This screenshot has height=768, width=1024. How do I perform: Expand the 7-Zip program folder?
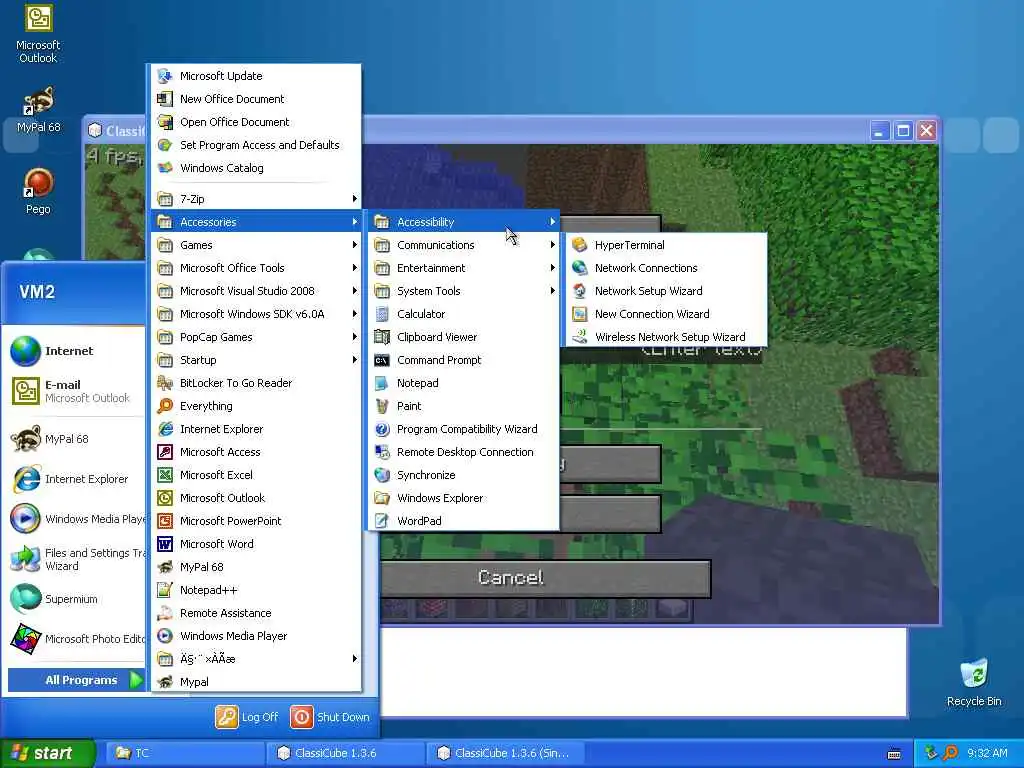[256, 199]
